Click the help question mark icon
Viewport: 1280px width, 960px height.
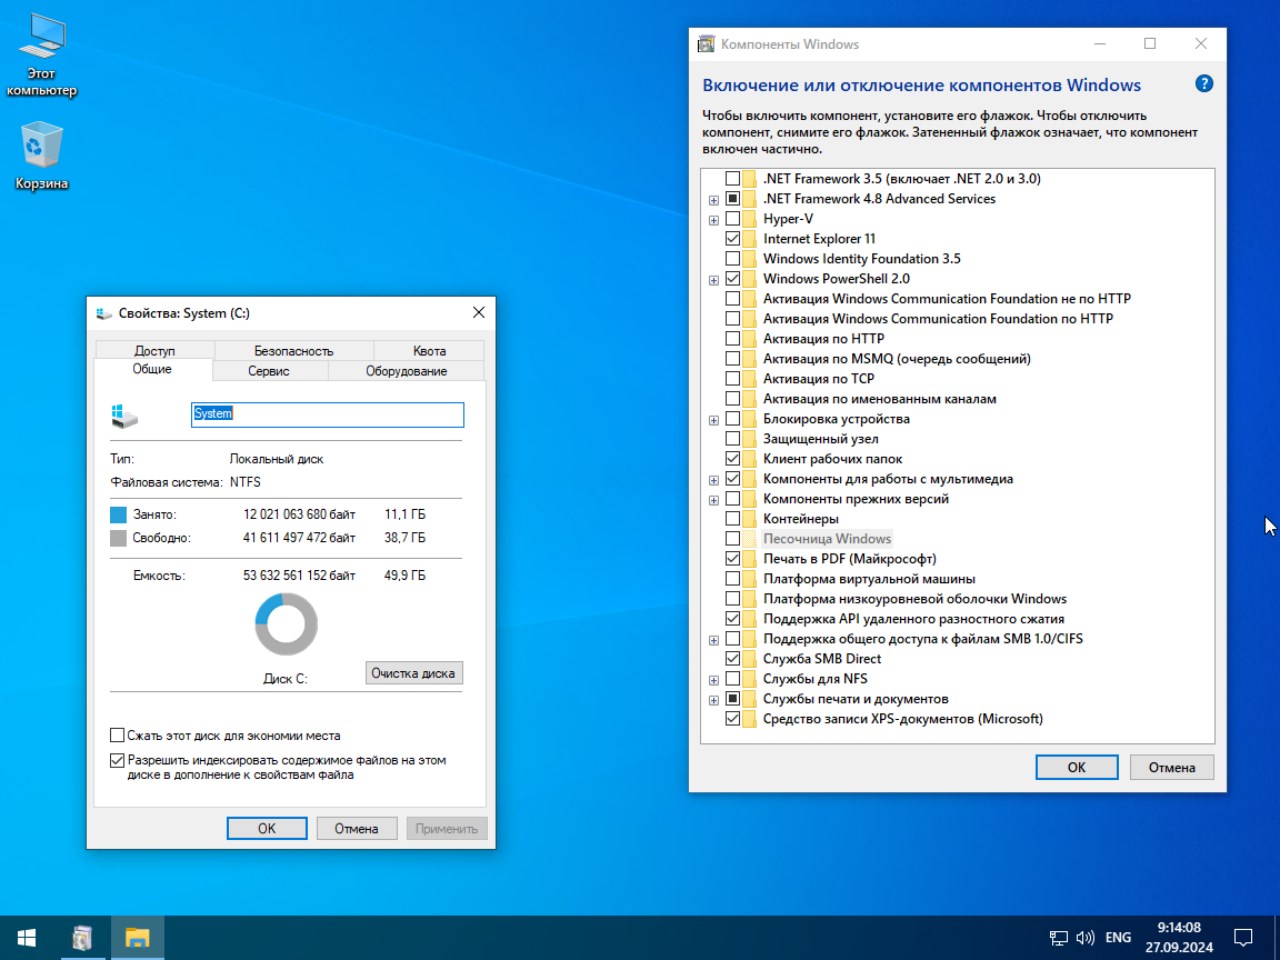point(1204,84)
